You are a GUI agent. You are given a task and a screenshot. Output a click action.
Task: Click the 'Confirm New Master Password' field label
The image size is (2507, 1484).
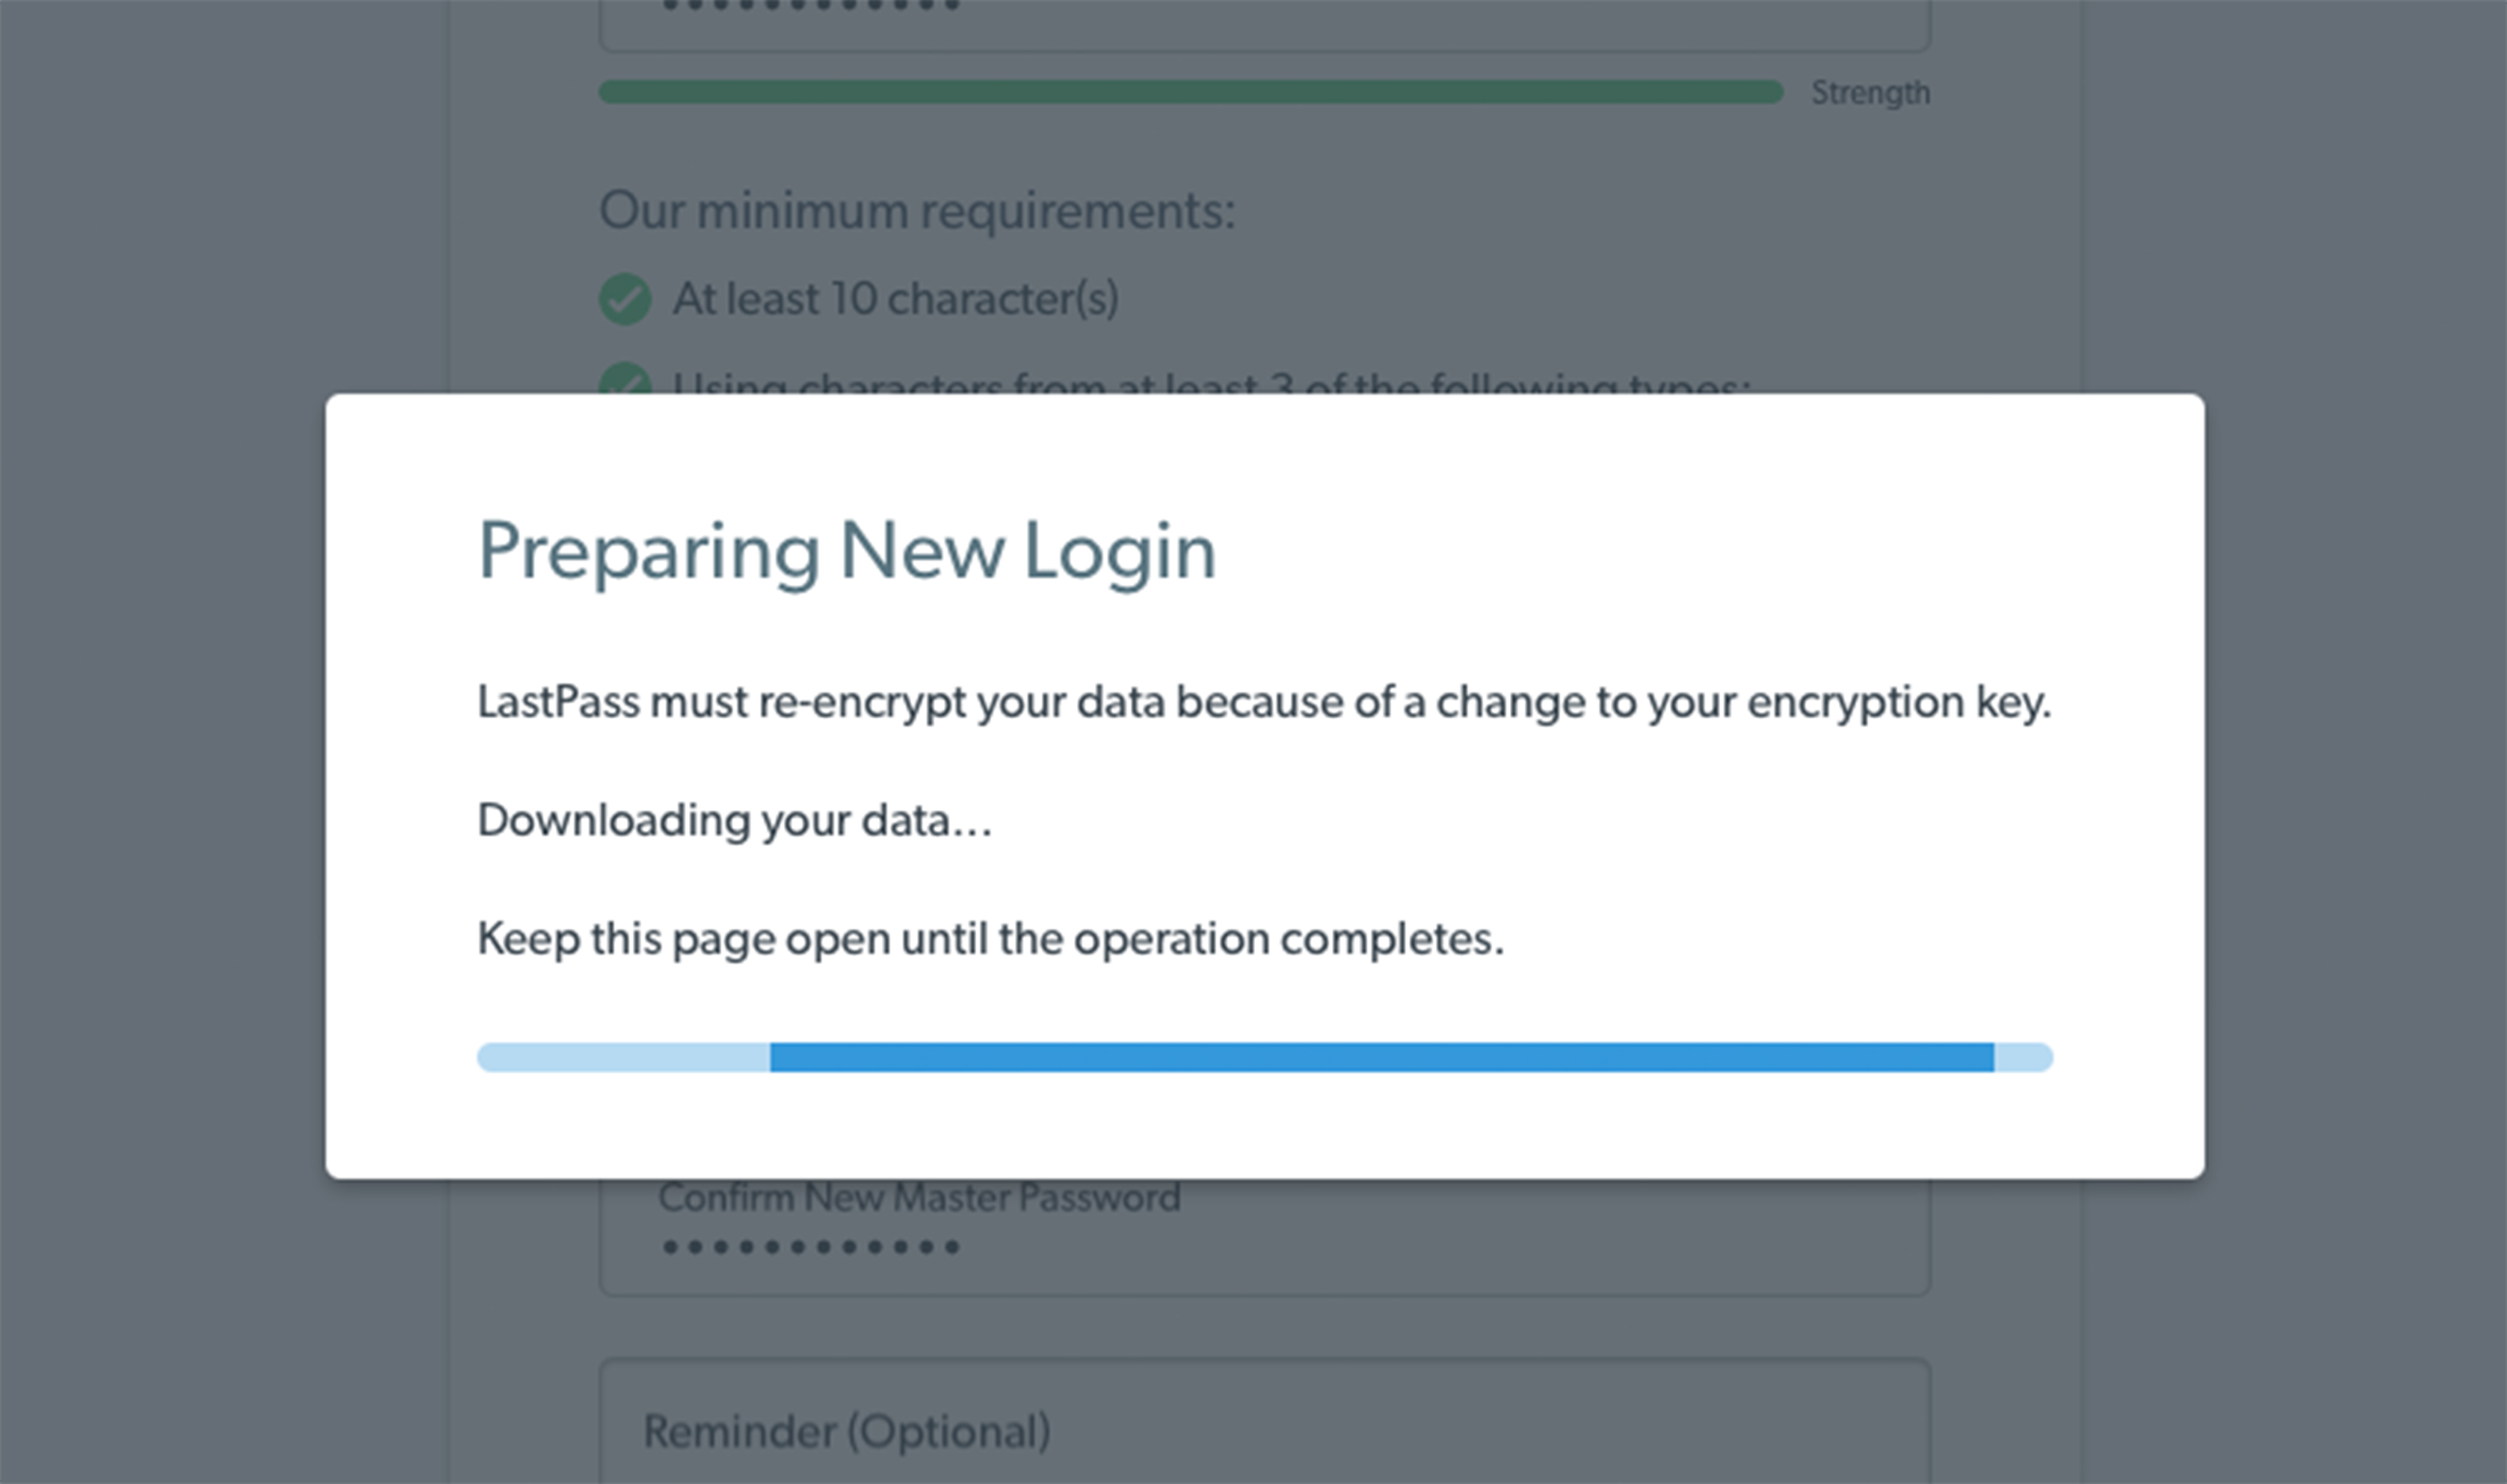coord(919,1198)
